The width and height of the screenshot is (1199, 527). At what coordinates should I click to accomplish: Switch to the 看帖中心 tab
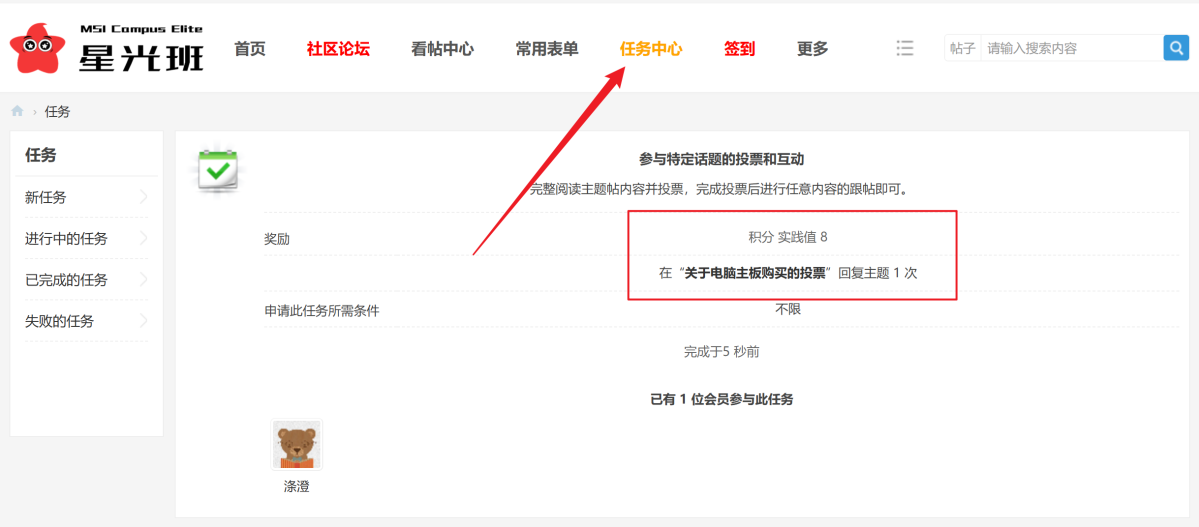442,49
